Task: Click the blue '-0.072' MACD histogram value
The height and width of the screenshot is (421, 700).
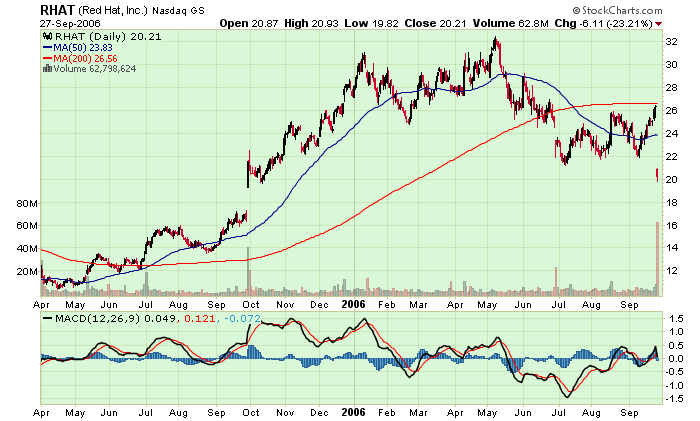Action: pyautogui.click(x=242, y=319)
